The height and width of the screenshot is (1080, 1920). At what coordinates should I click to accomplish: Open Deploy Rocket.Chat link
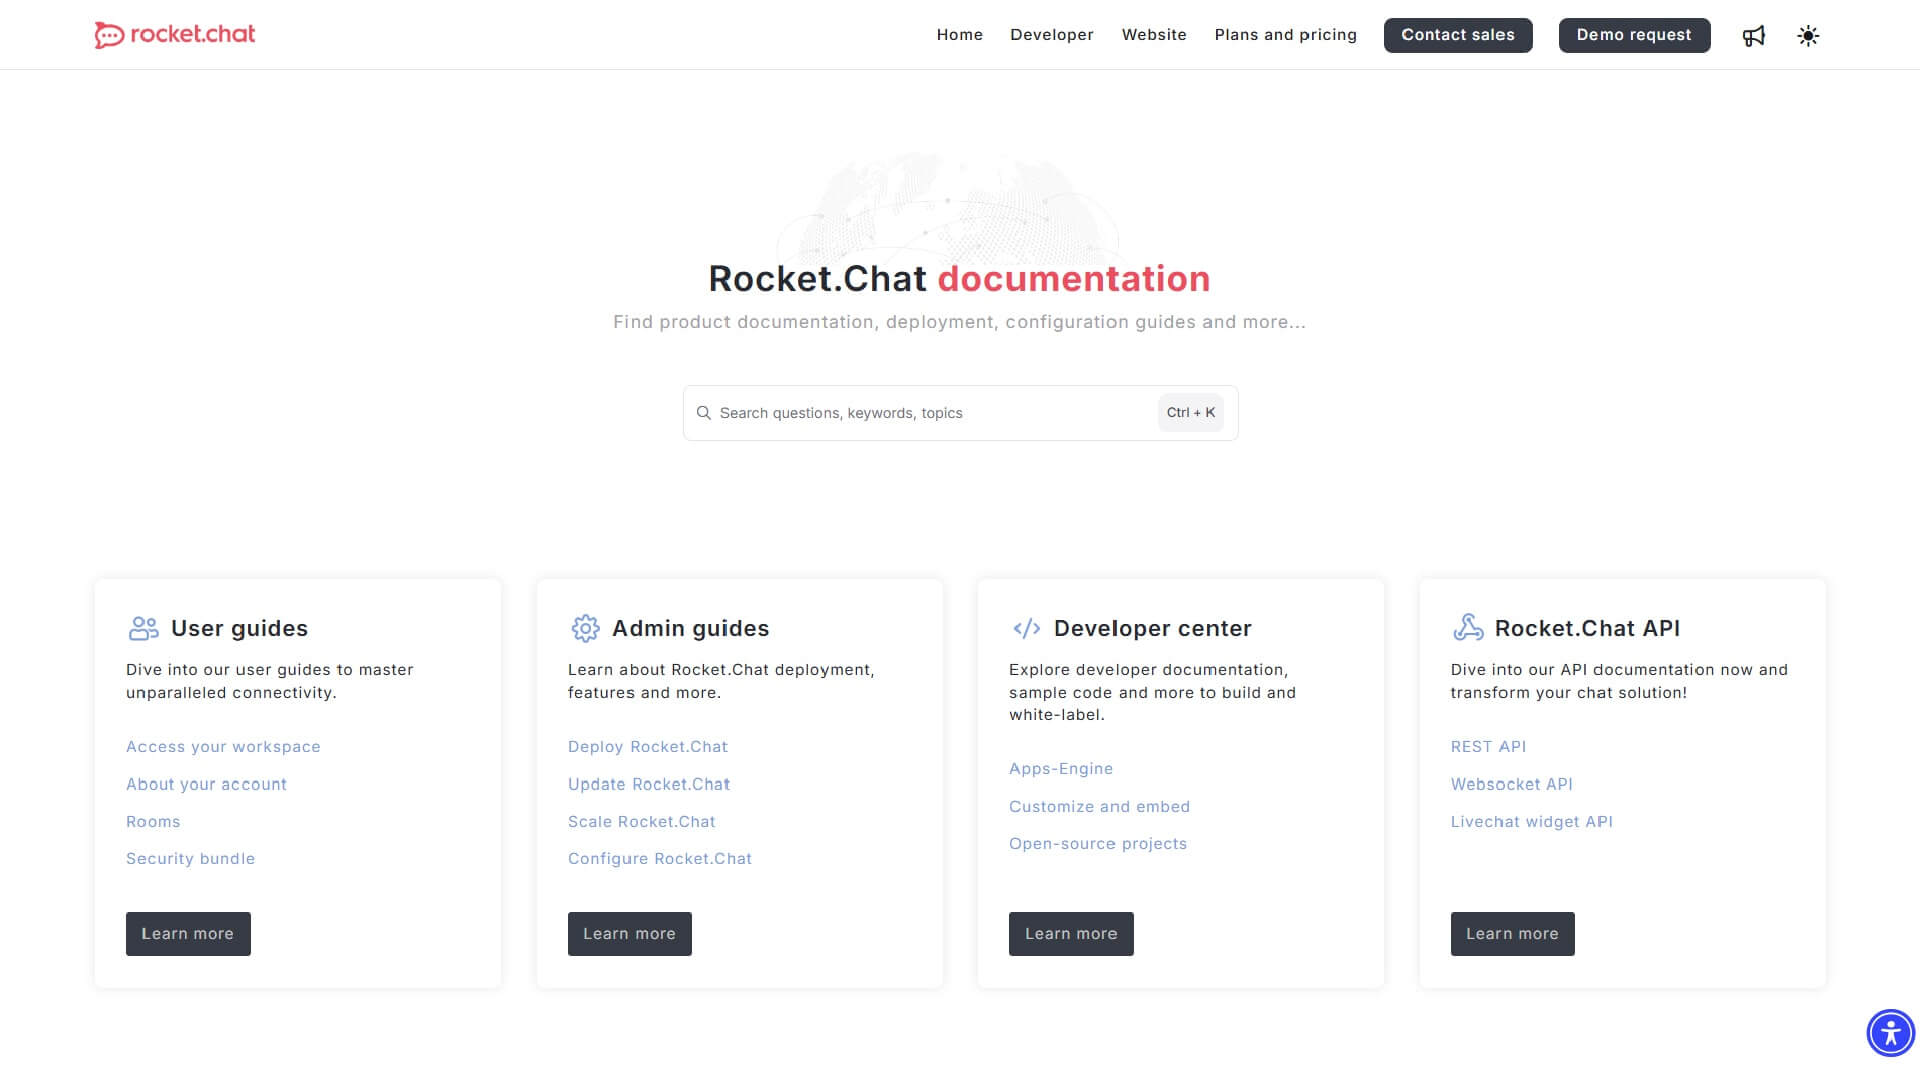648,747
